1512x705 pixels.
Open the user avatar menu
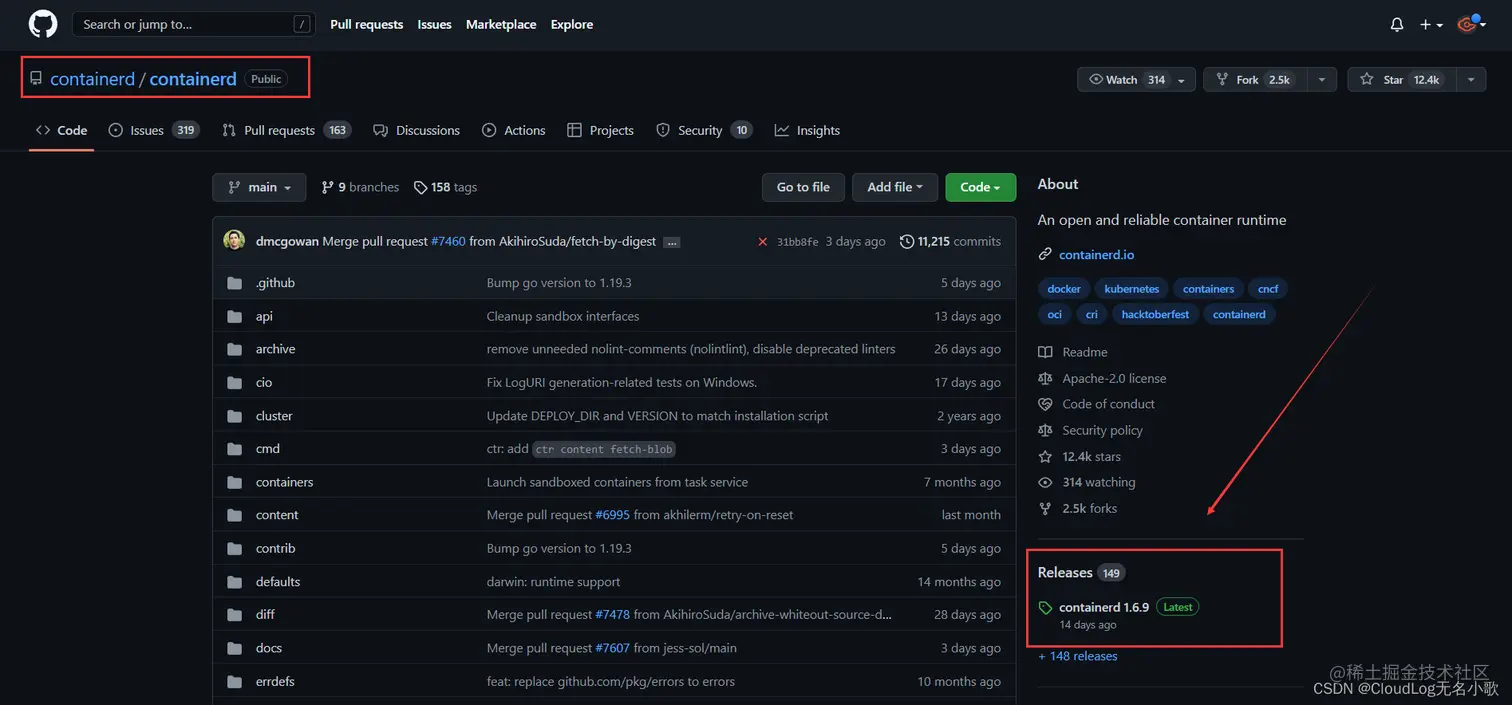pyautogui.click(x=1470, y=25)
